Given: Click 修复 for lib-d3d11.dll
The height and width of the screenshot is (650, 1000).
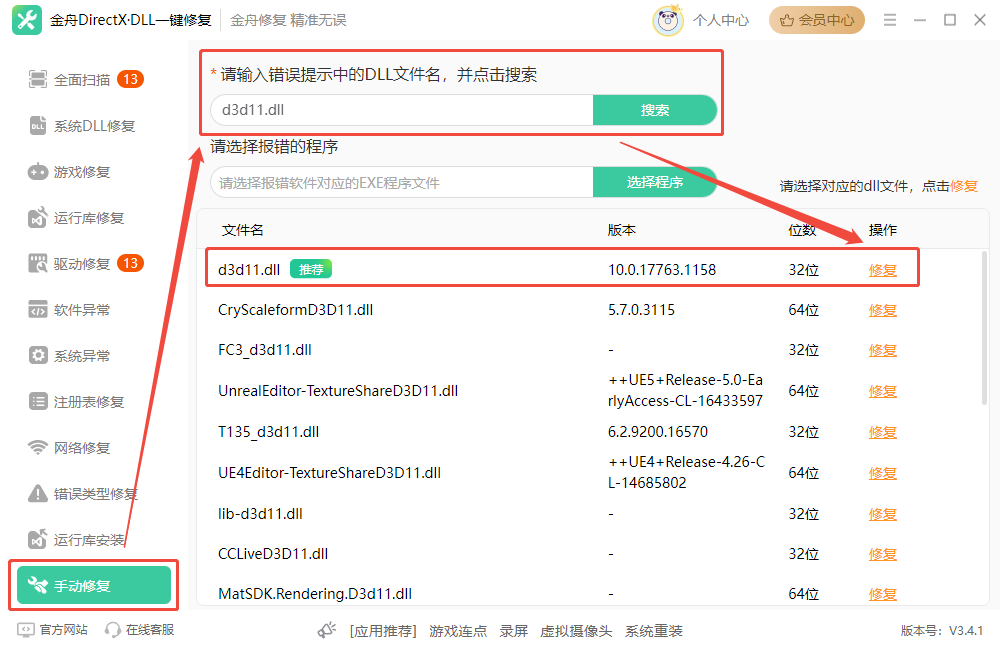Looking at the screenshot, I should (883, 513).
